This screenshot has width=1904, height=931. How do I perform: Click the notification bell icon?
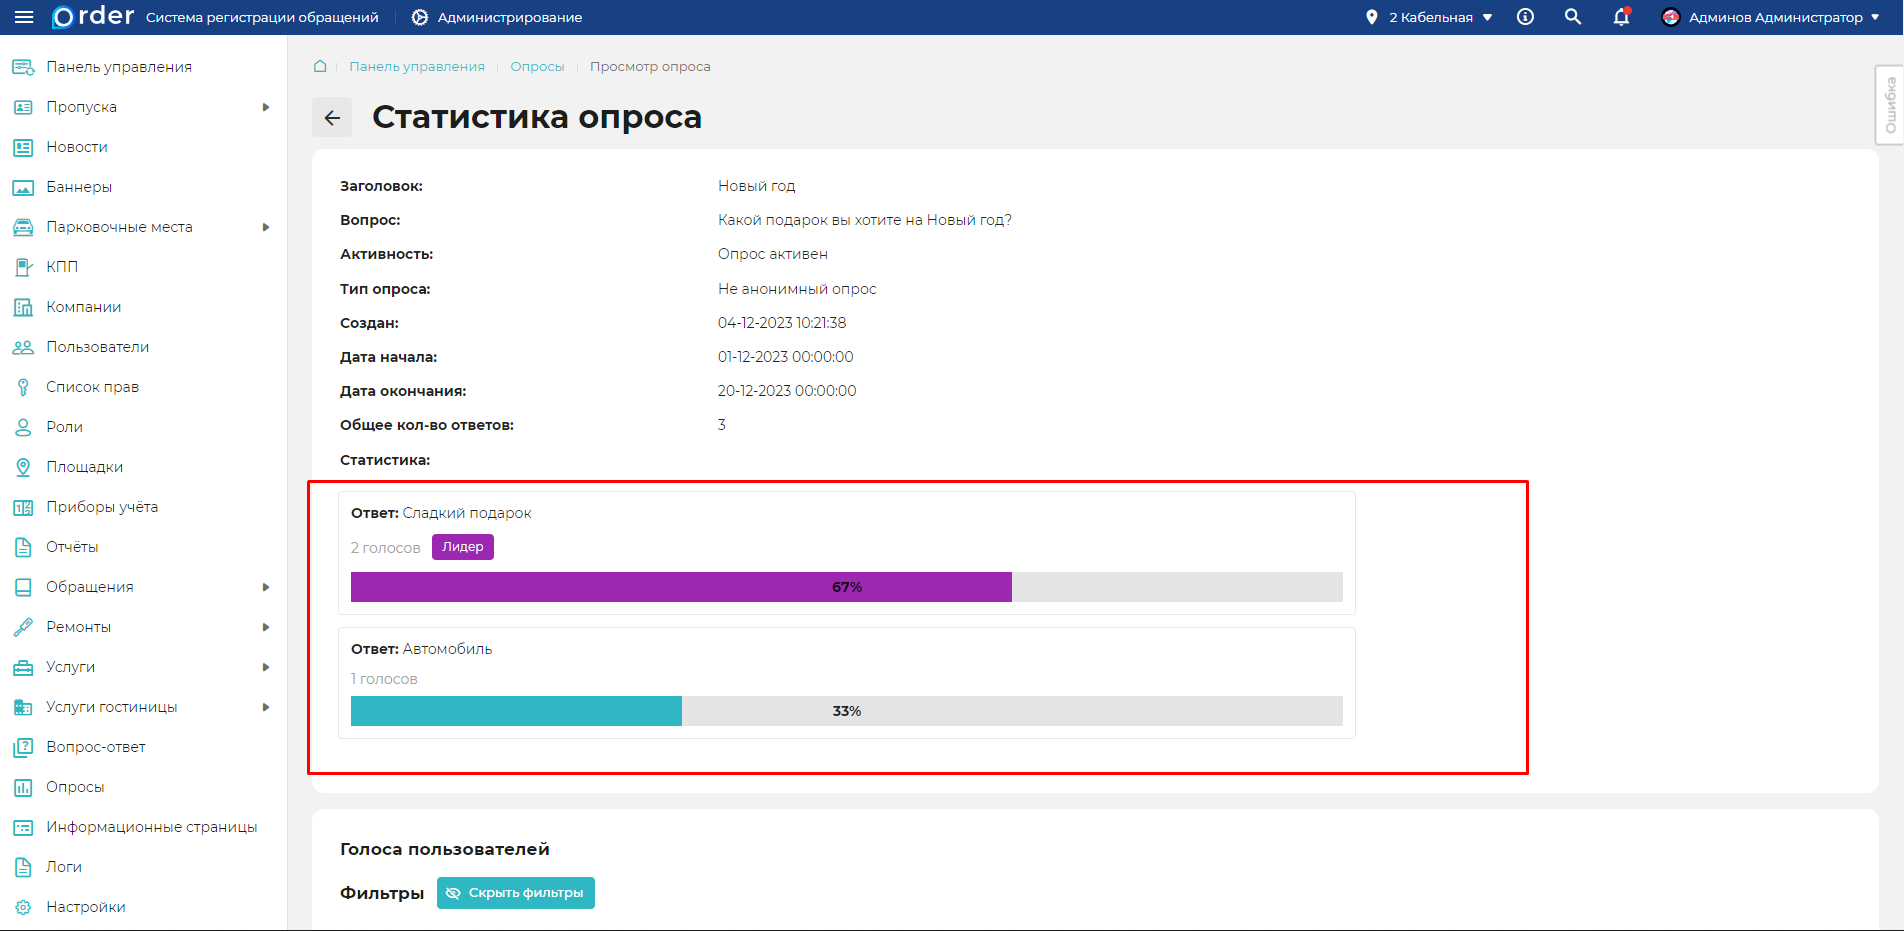1621,17
